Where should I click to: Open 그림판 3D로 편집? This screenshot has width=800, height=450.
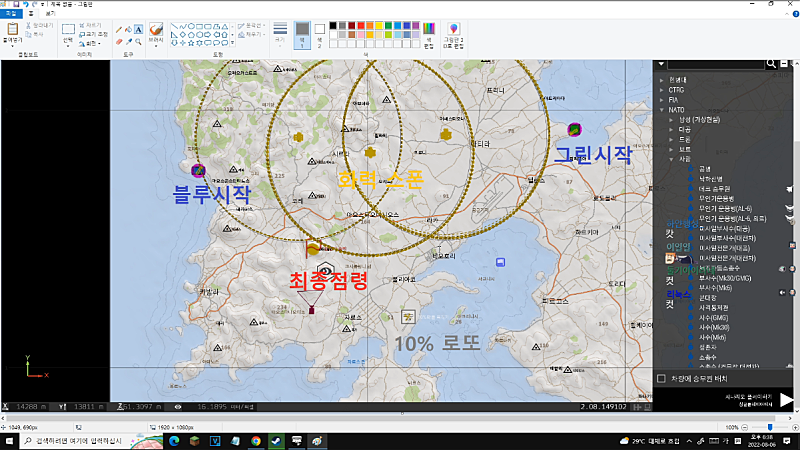(453, 35)
